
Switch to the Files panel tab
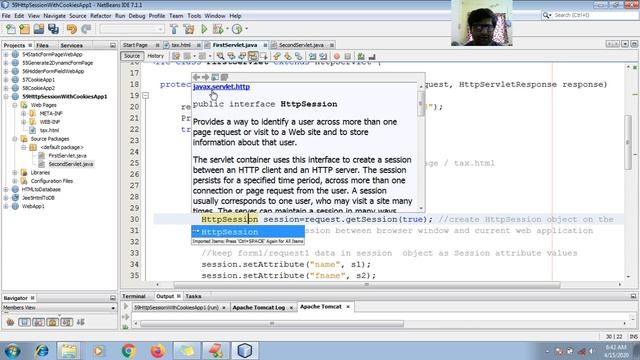[x=42, y=45]
